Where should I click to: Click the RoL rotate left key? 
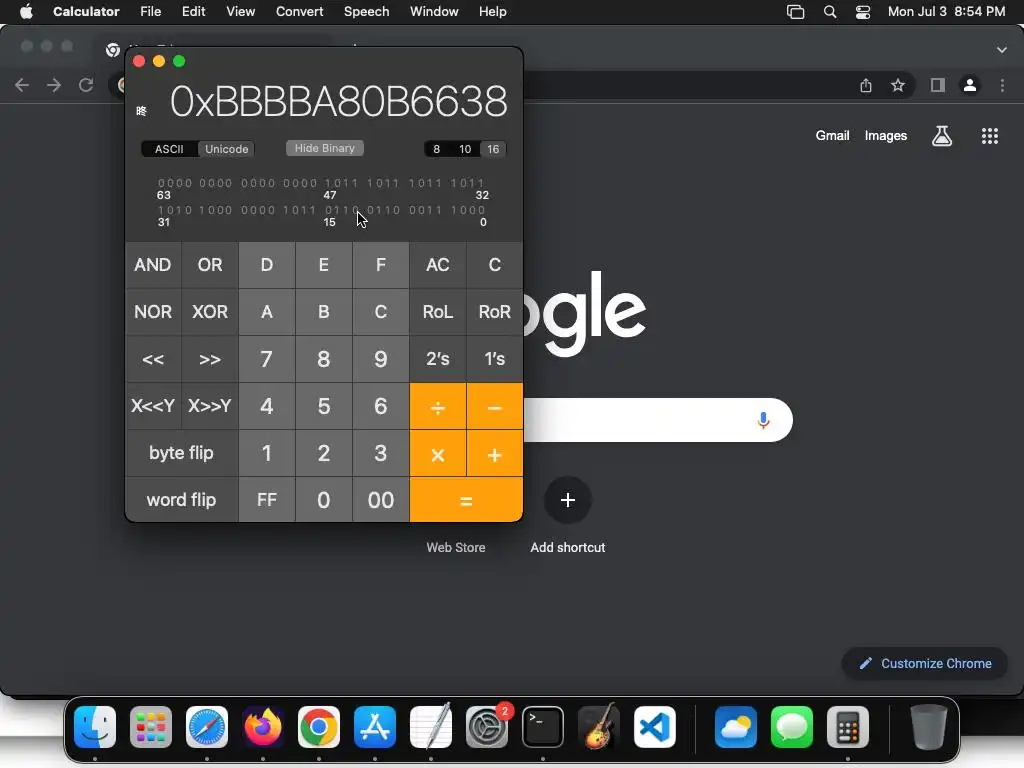438,312
